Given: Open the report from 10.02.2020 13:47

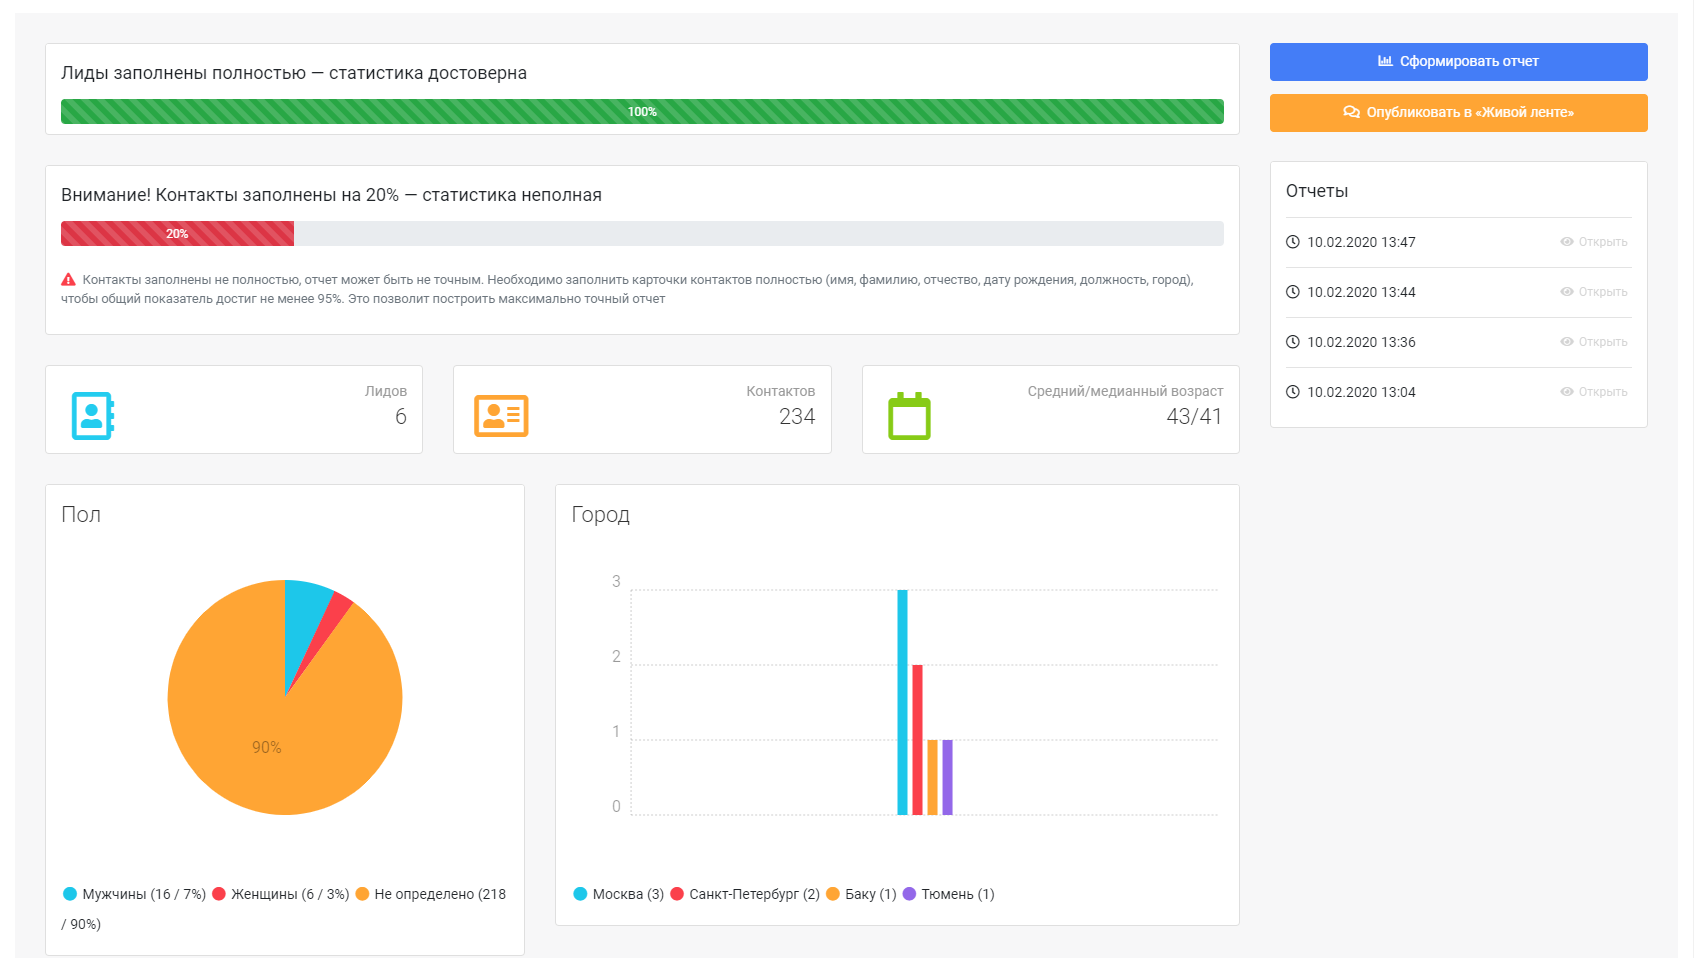Looking at the screenshot, I should tap(1594, 242).
